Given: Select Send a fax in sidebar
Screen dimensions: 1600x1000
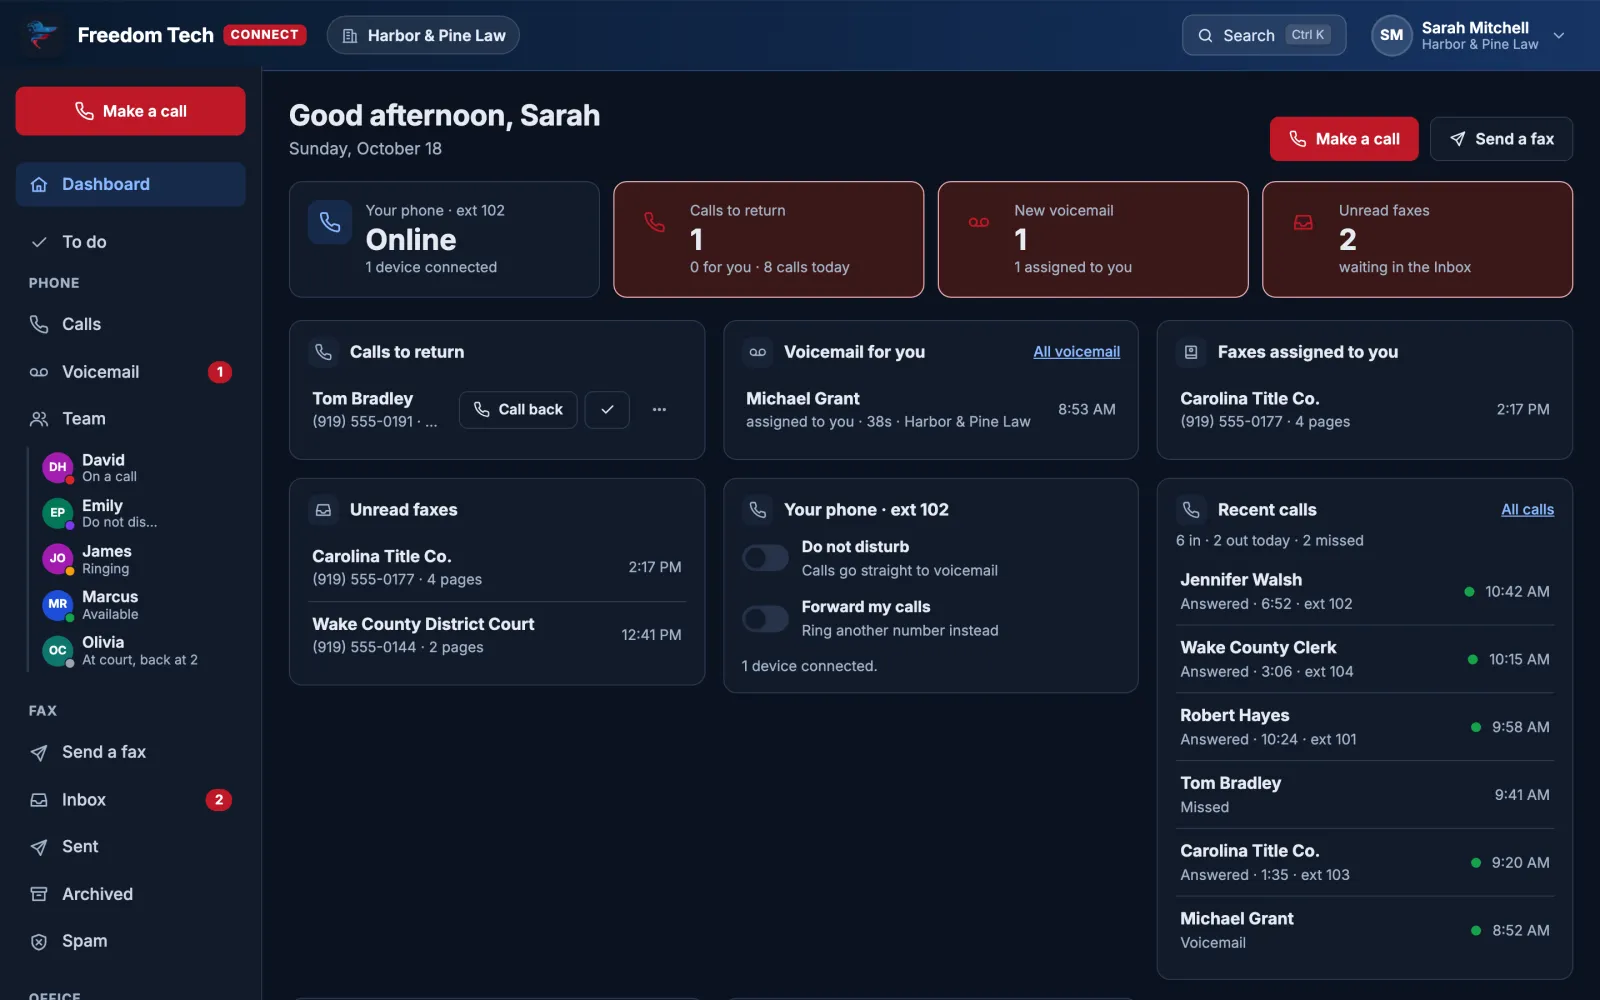Looking at the screenshot, I should (130, 752).
